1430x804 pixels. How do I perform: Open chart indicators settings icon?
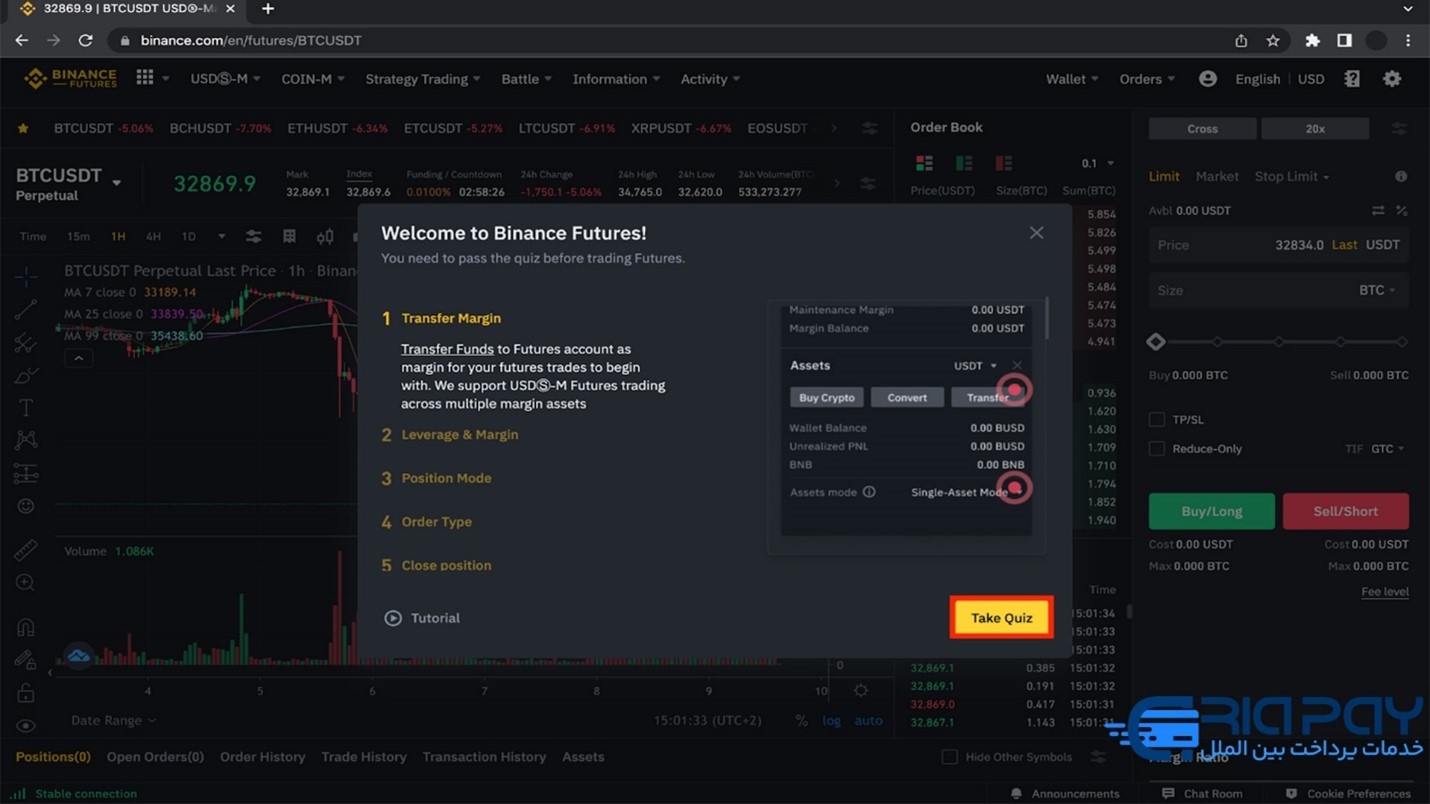tap(253, 236)
